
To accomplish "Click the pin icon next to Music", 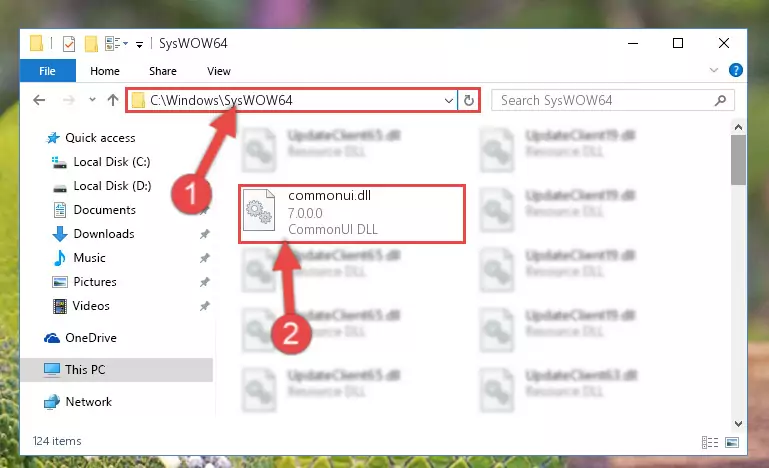I will pyautogui.click(x=205, y=258).
